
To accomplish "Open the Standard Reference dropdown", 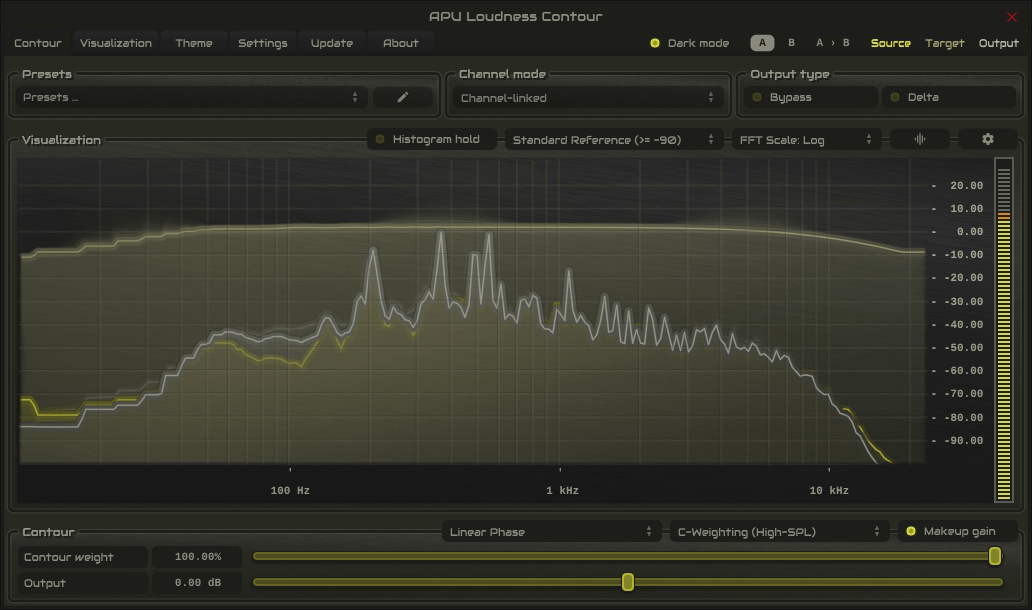I will [x=613, y=140].
